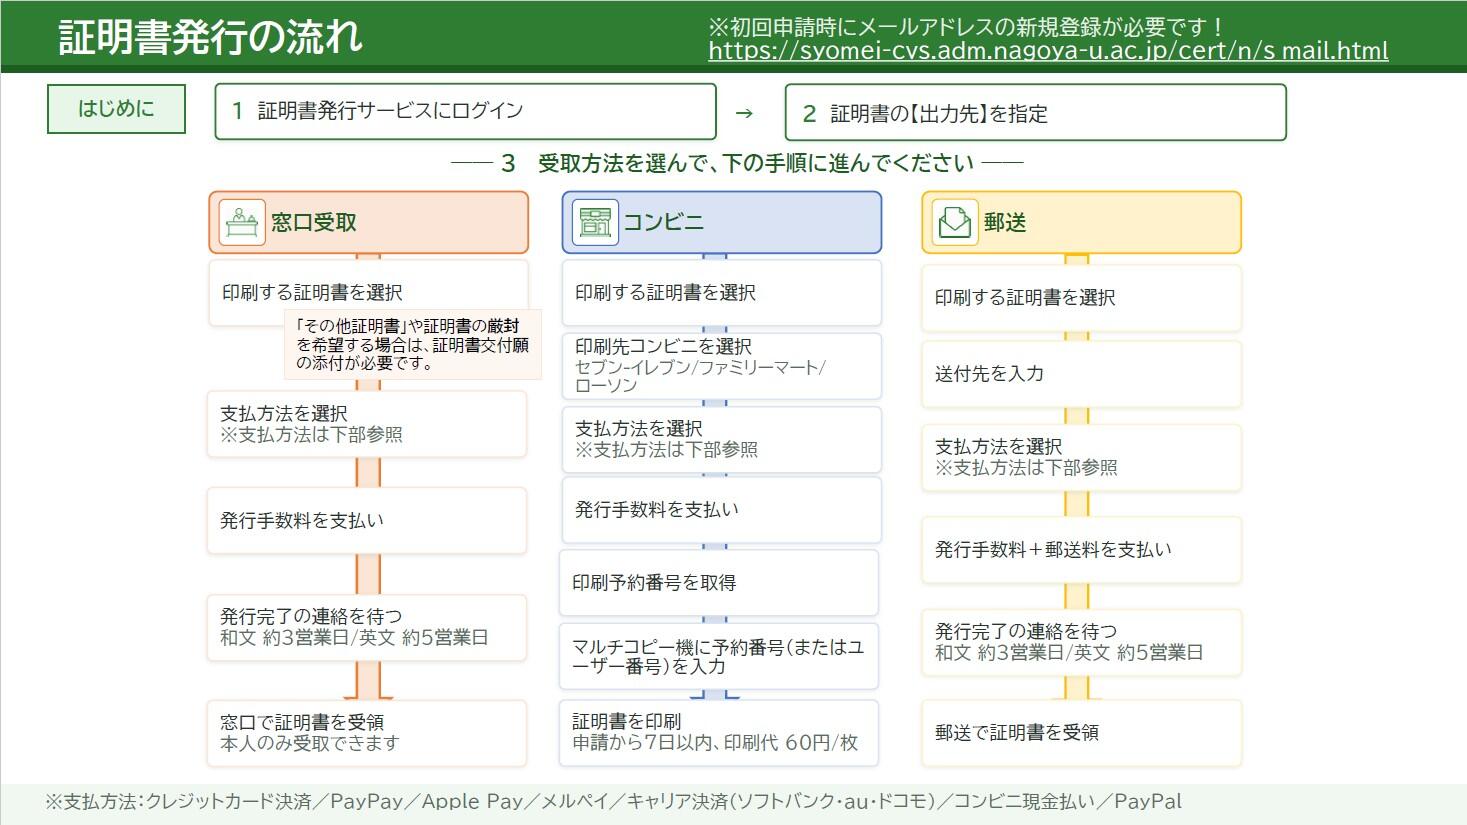Image resolution: width=1467 pixels, height=825 pixels.
Task: Select step 2 証明書の出力先を指定 box
Action: (x=1035, y=112)
